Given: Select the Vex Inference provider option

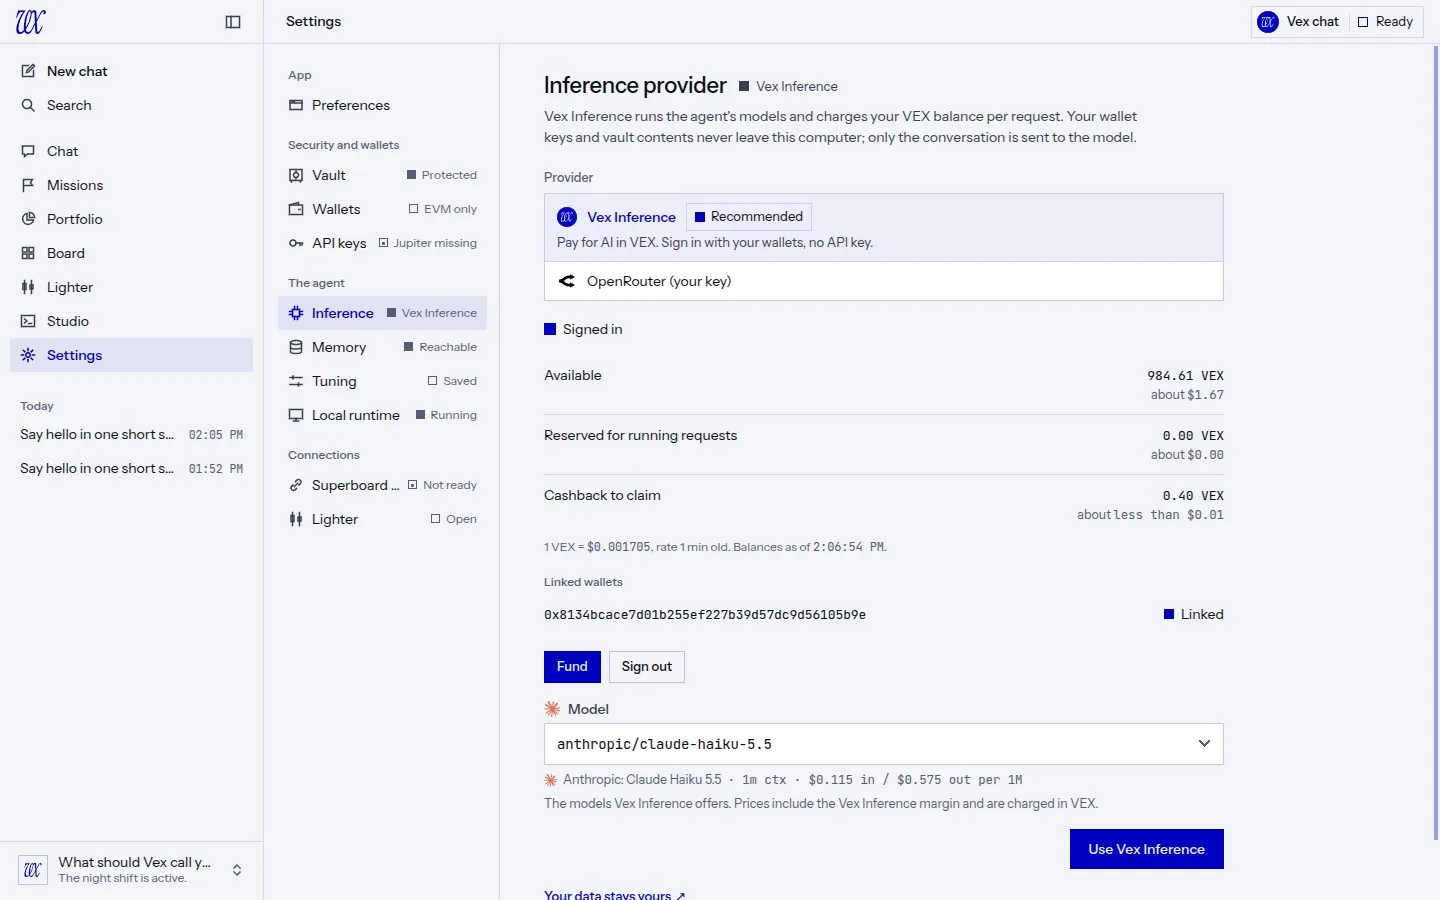Looking at the screenshot, I should coord(884,228).
